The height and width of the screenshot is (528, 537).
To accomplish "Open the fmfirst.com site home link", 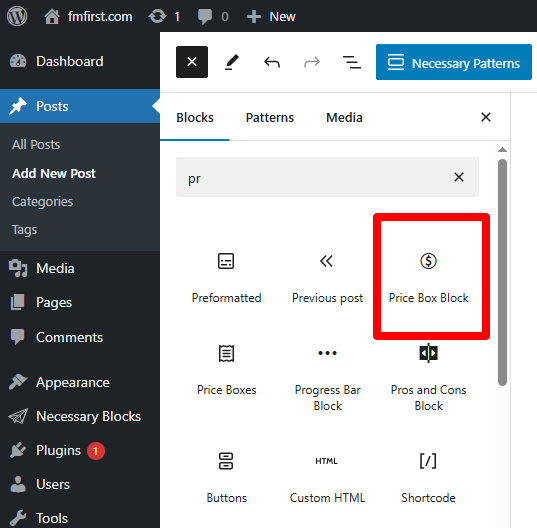I will (x=88, y=16).
